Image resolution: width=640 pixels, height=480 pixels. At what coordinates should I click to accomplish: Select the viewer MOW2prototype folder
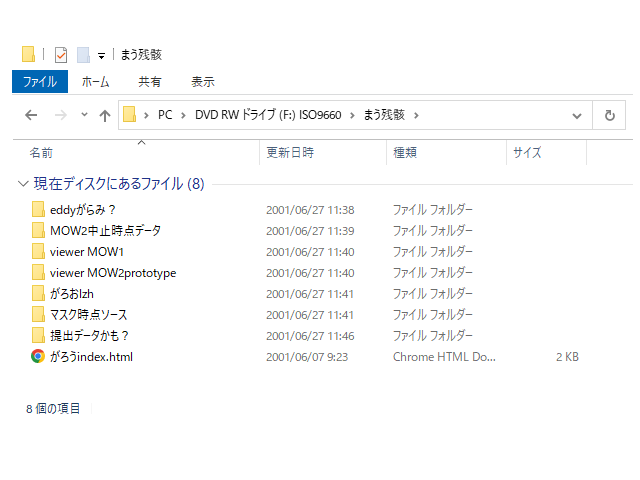pos(112,273)
